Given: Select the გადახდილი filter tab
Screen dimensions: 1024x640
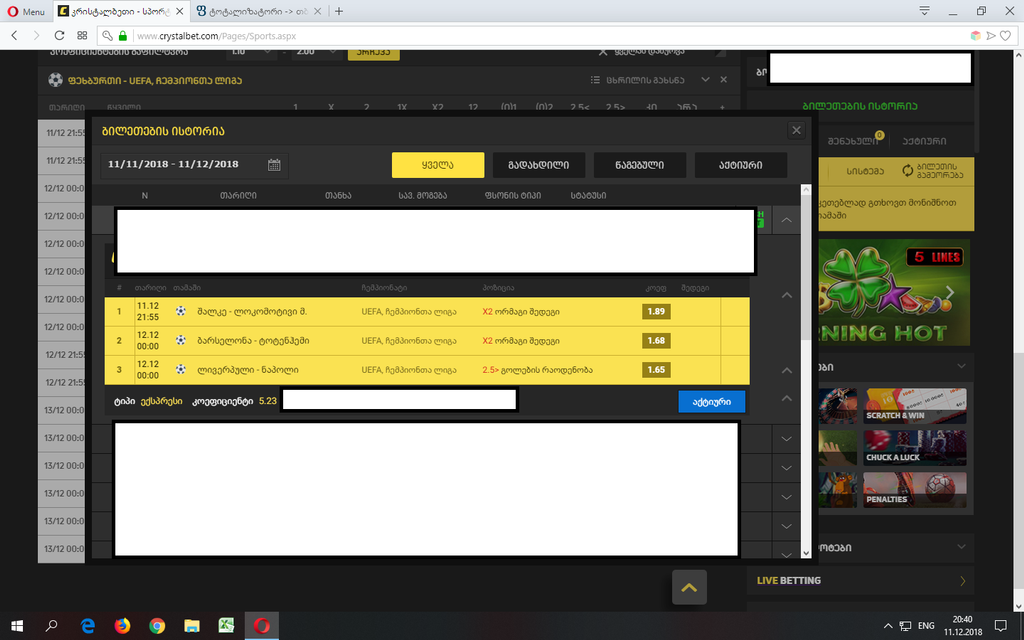Looking at the screenshot, I should [x=539, y=165].
